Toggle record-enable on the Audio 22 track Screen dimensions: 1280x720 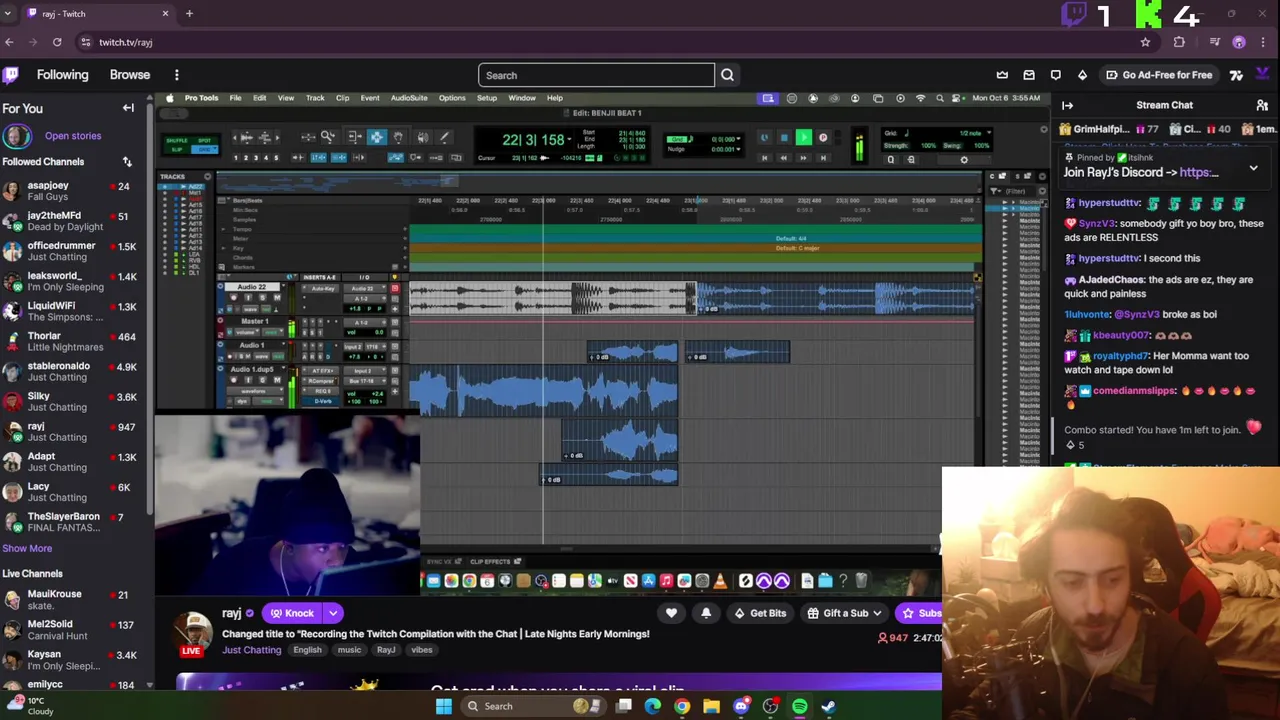(x=233, y=298)
